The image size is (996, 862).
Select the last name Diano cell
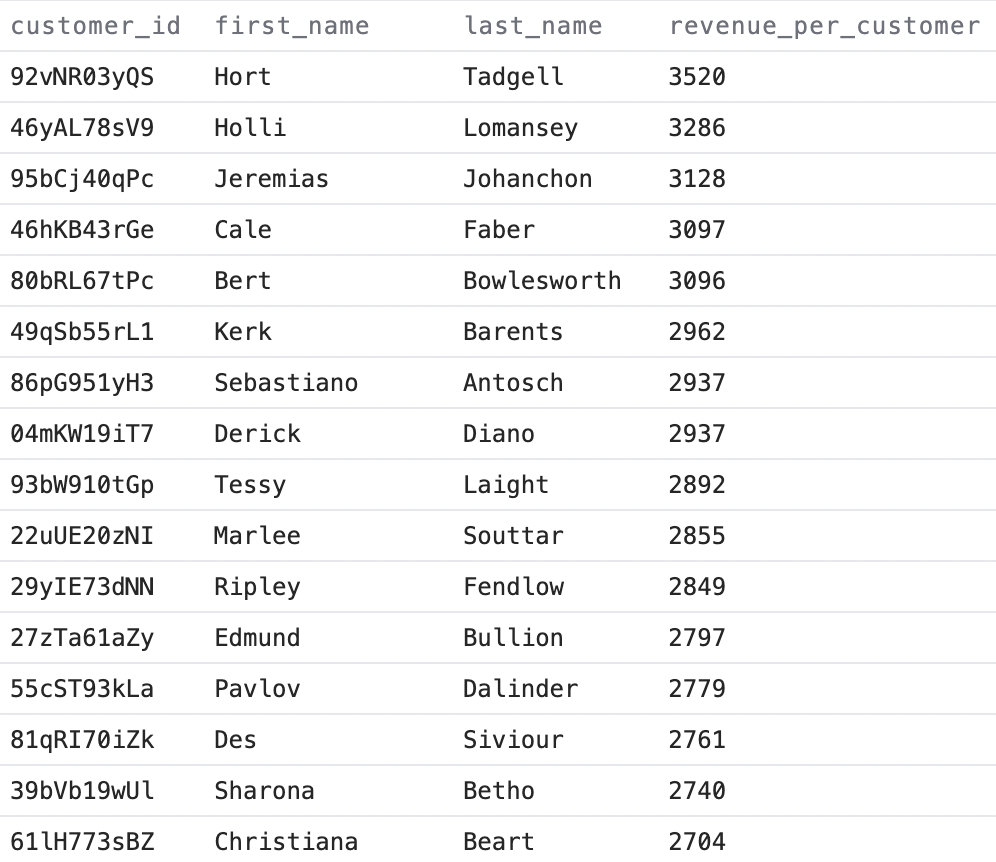click(x=498, y=434)
